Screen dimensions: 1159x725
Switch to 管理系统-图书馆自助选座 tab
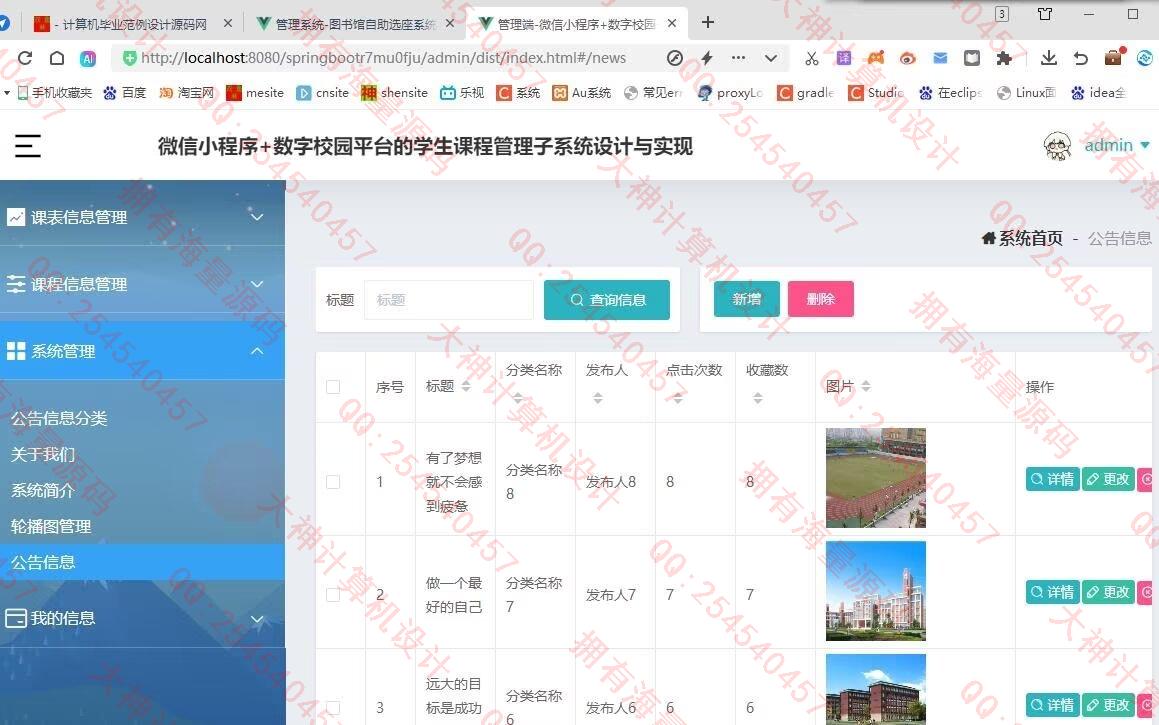(357, 24)
